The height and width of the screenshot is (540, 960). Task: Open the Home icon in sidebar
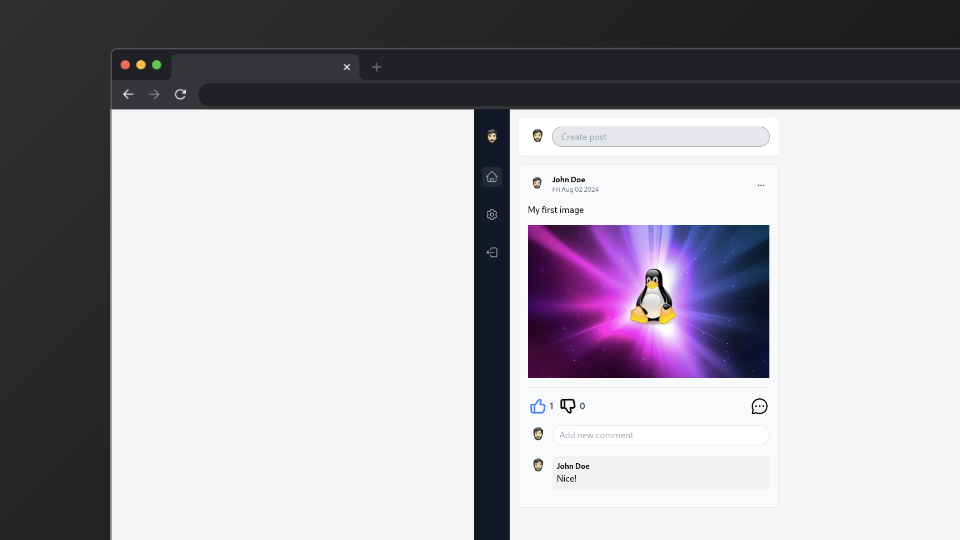[492, 177]
